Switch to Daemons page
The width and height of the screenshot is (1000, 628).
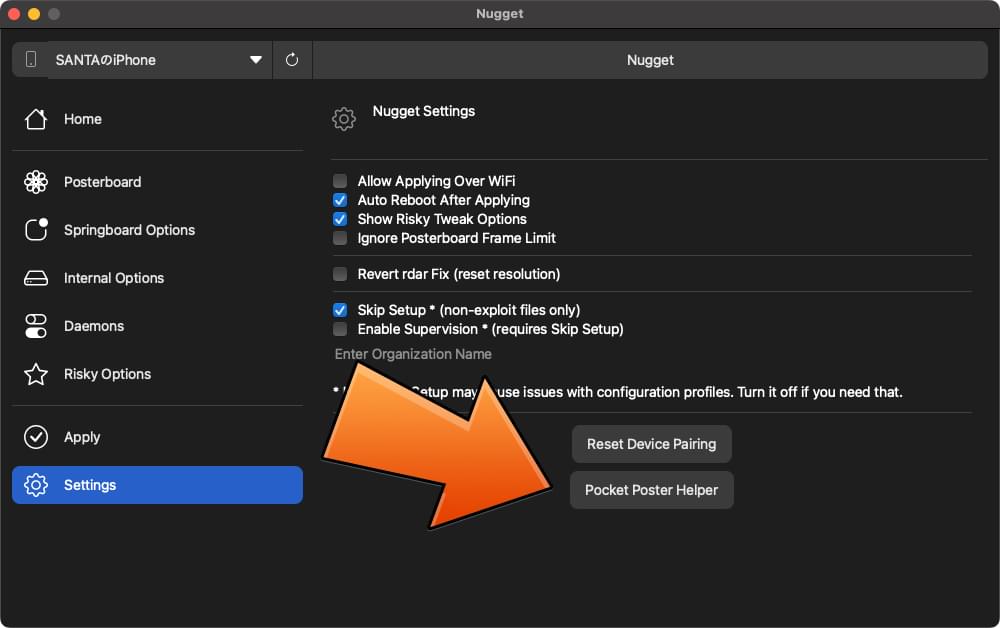[157, 326]
